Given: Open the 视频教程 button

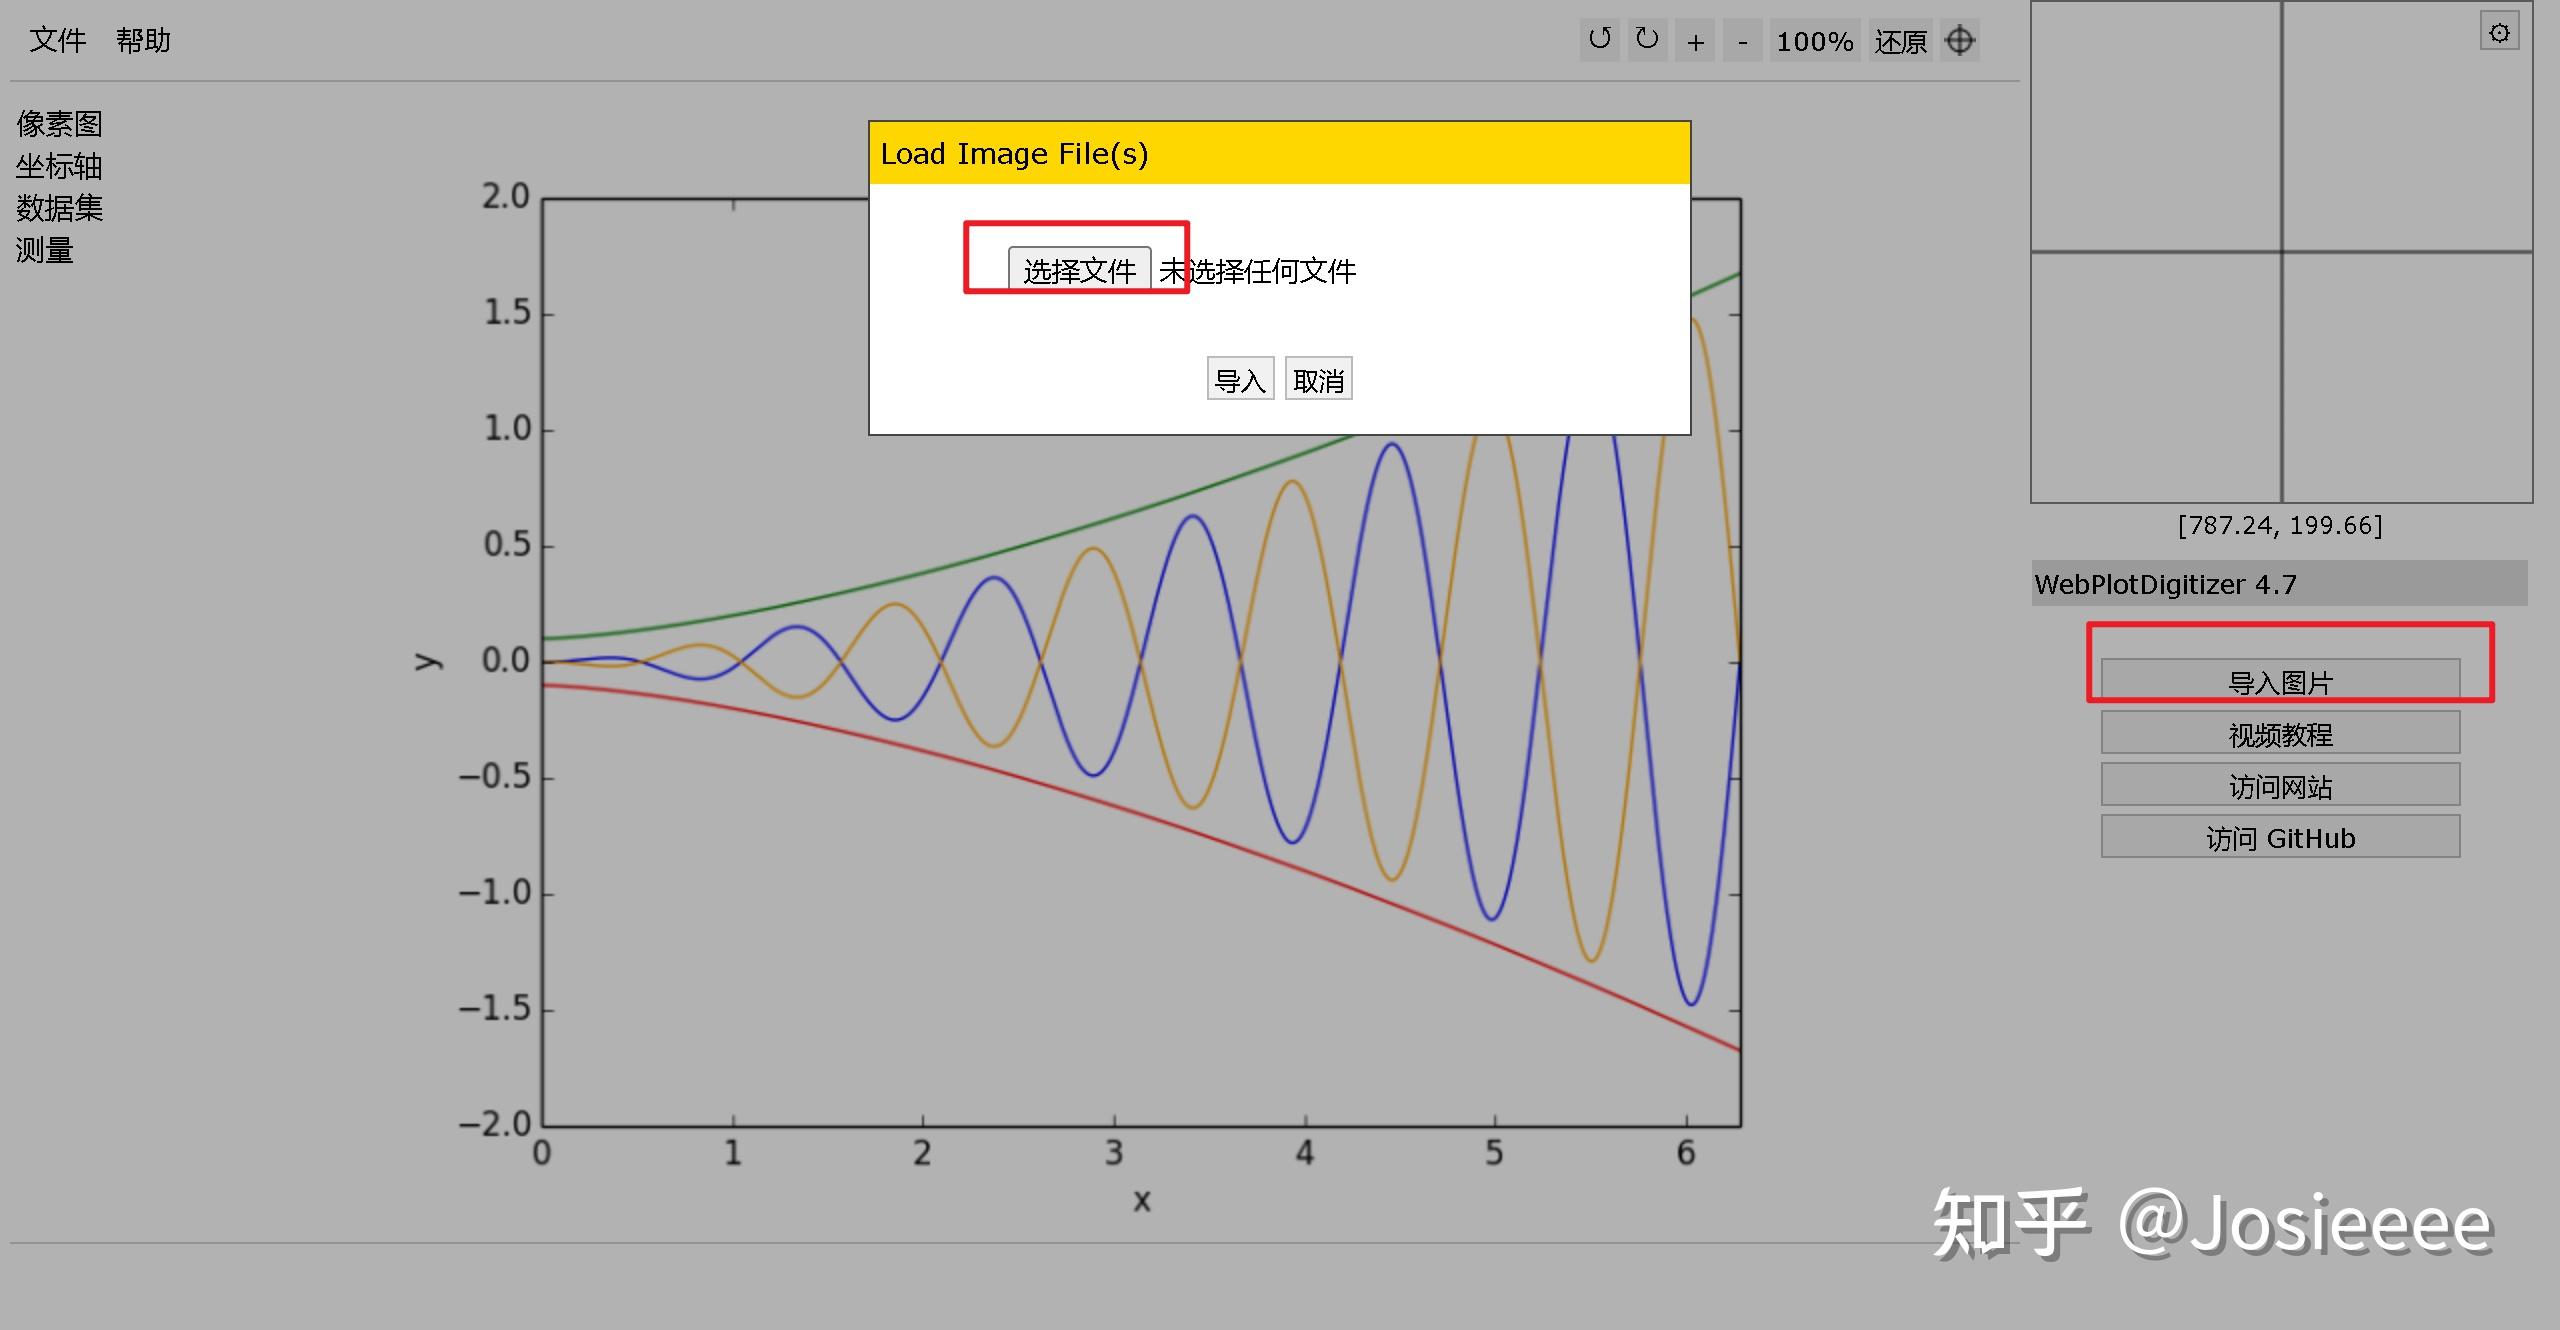Looking at the screenshot, I should [2280, 734].
